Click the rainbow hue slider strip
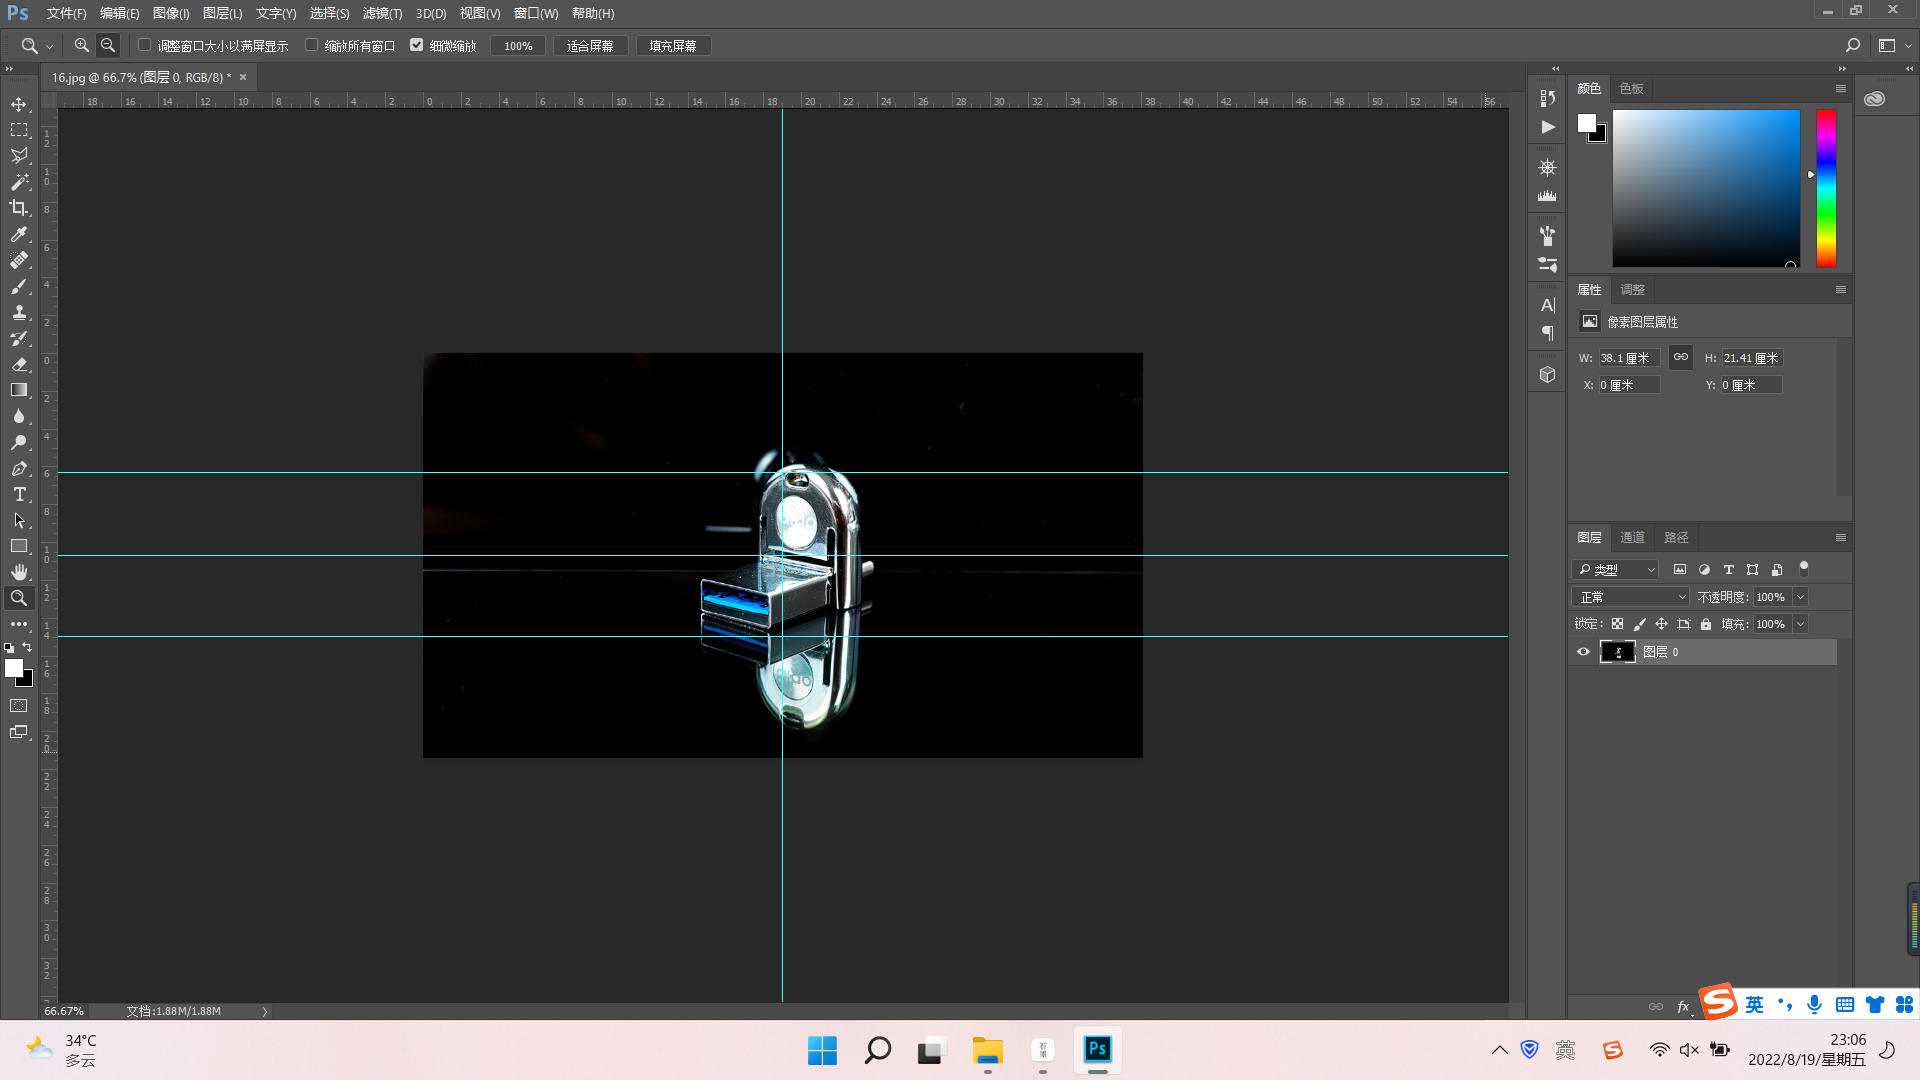 tap(1826, 188)
